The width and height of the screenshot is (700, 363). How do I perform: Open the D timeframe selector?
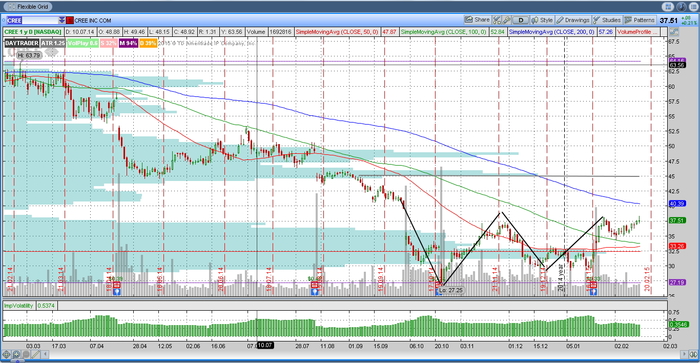click(x=521, y=20)
